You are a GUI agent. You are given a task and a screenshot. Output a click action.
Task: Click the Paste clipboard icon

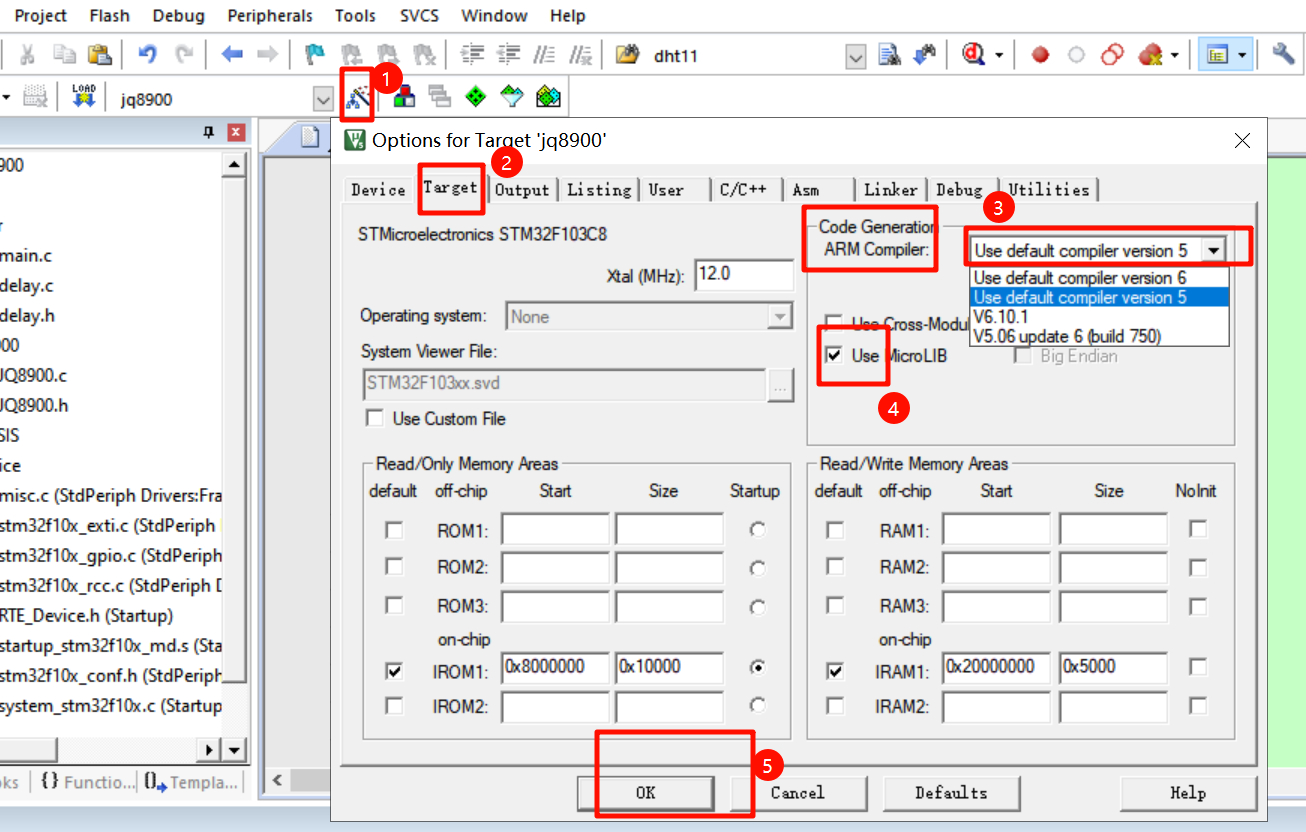(98, 55)
